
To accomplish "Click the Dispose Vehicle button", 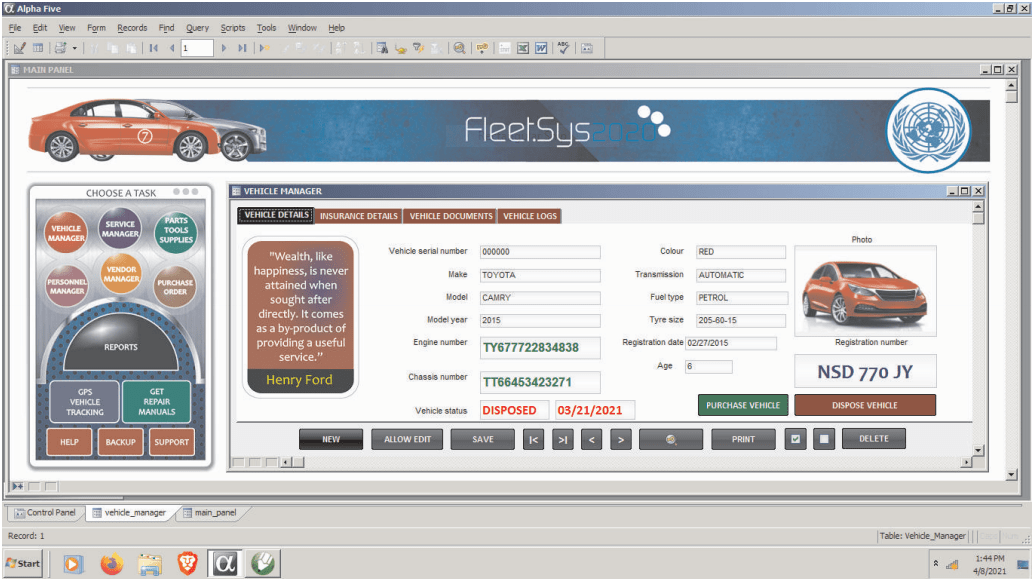I will coord(864,405).
